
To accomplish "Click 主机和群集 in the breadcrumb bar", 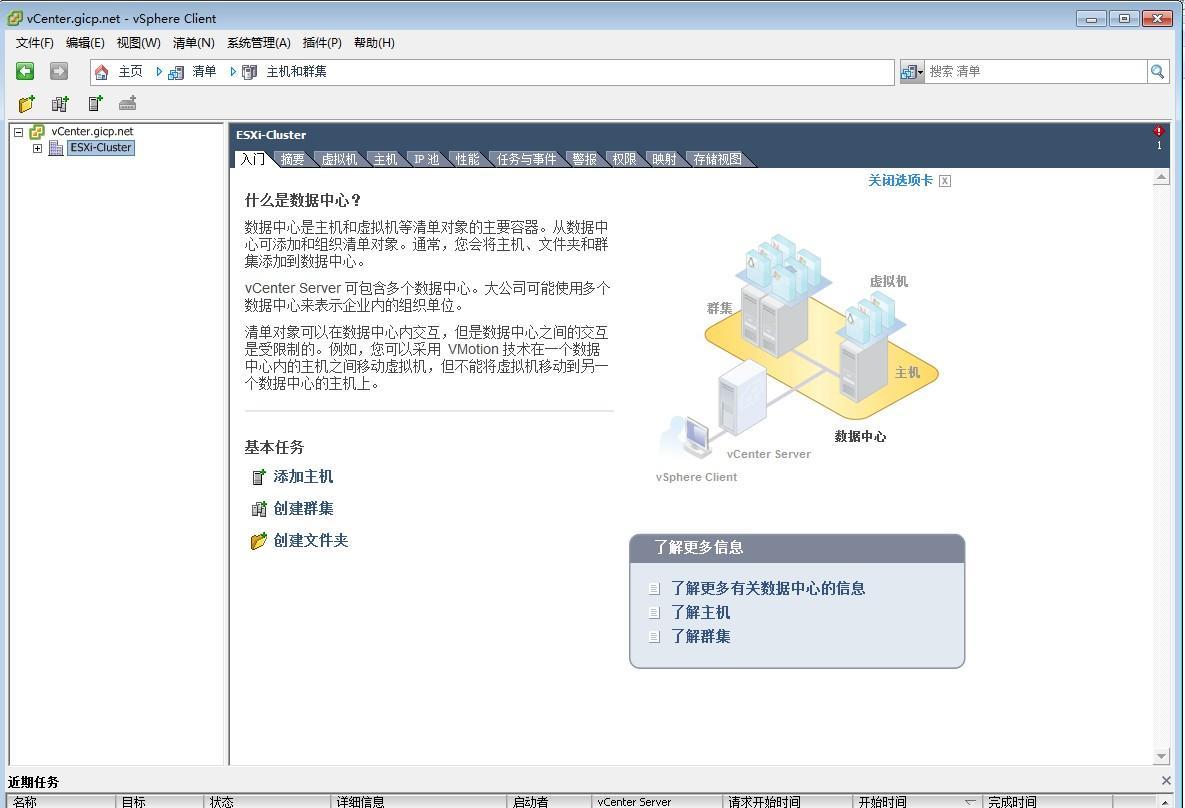I will [296, 72].
